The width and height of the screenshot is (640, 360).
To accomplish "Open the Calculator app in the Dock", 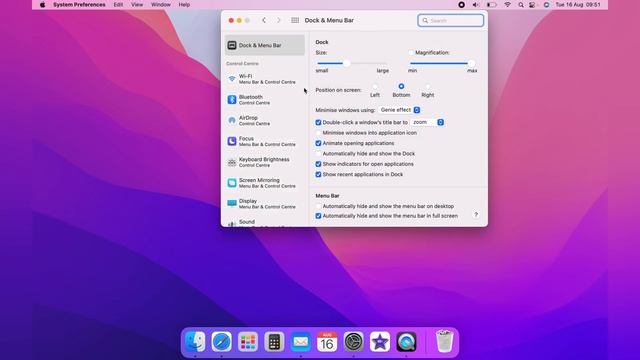I will (274, 342).
